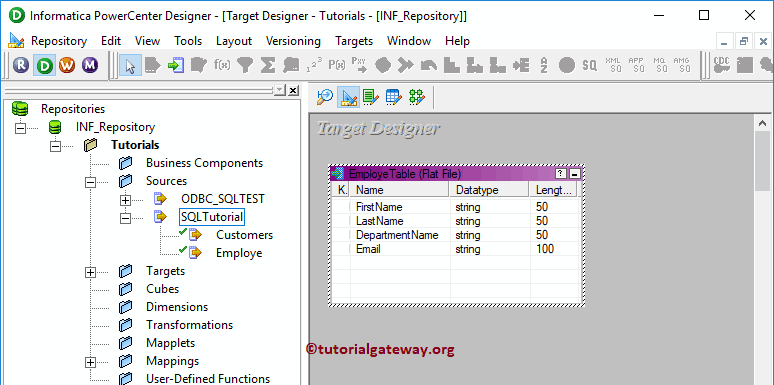
Task: Select the Transformations folder
Action: 190,325
